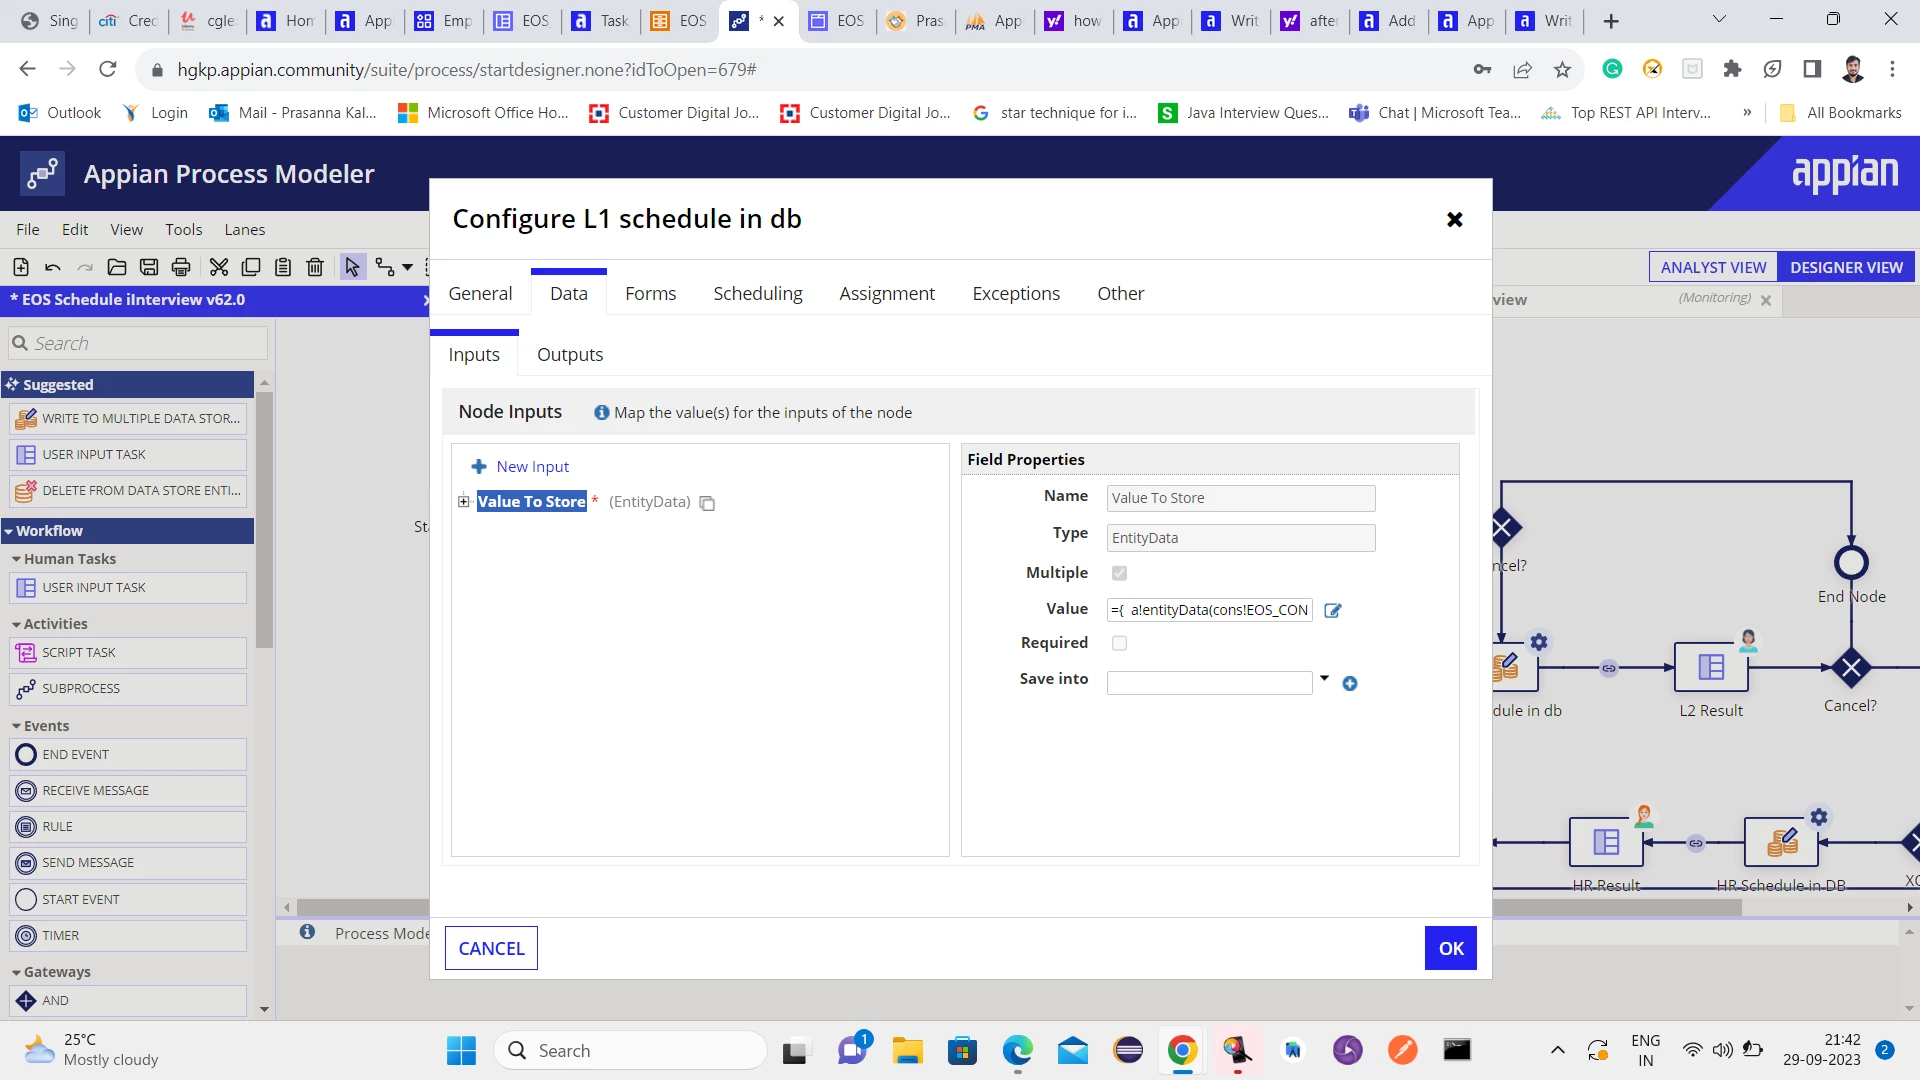Click the blue plus icon before New Input
The width and height of the screenshot is (1920, 1080).
click(479, 467)
